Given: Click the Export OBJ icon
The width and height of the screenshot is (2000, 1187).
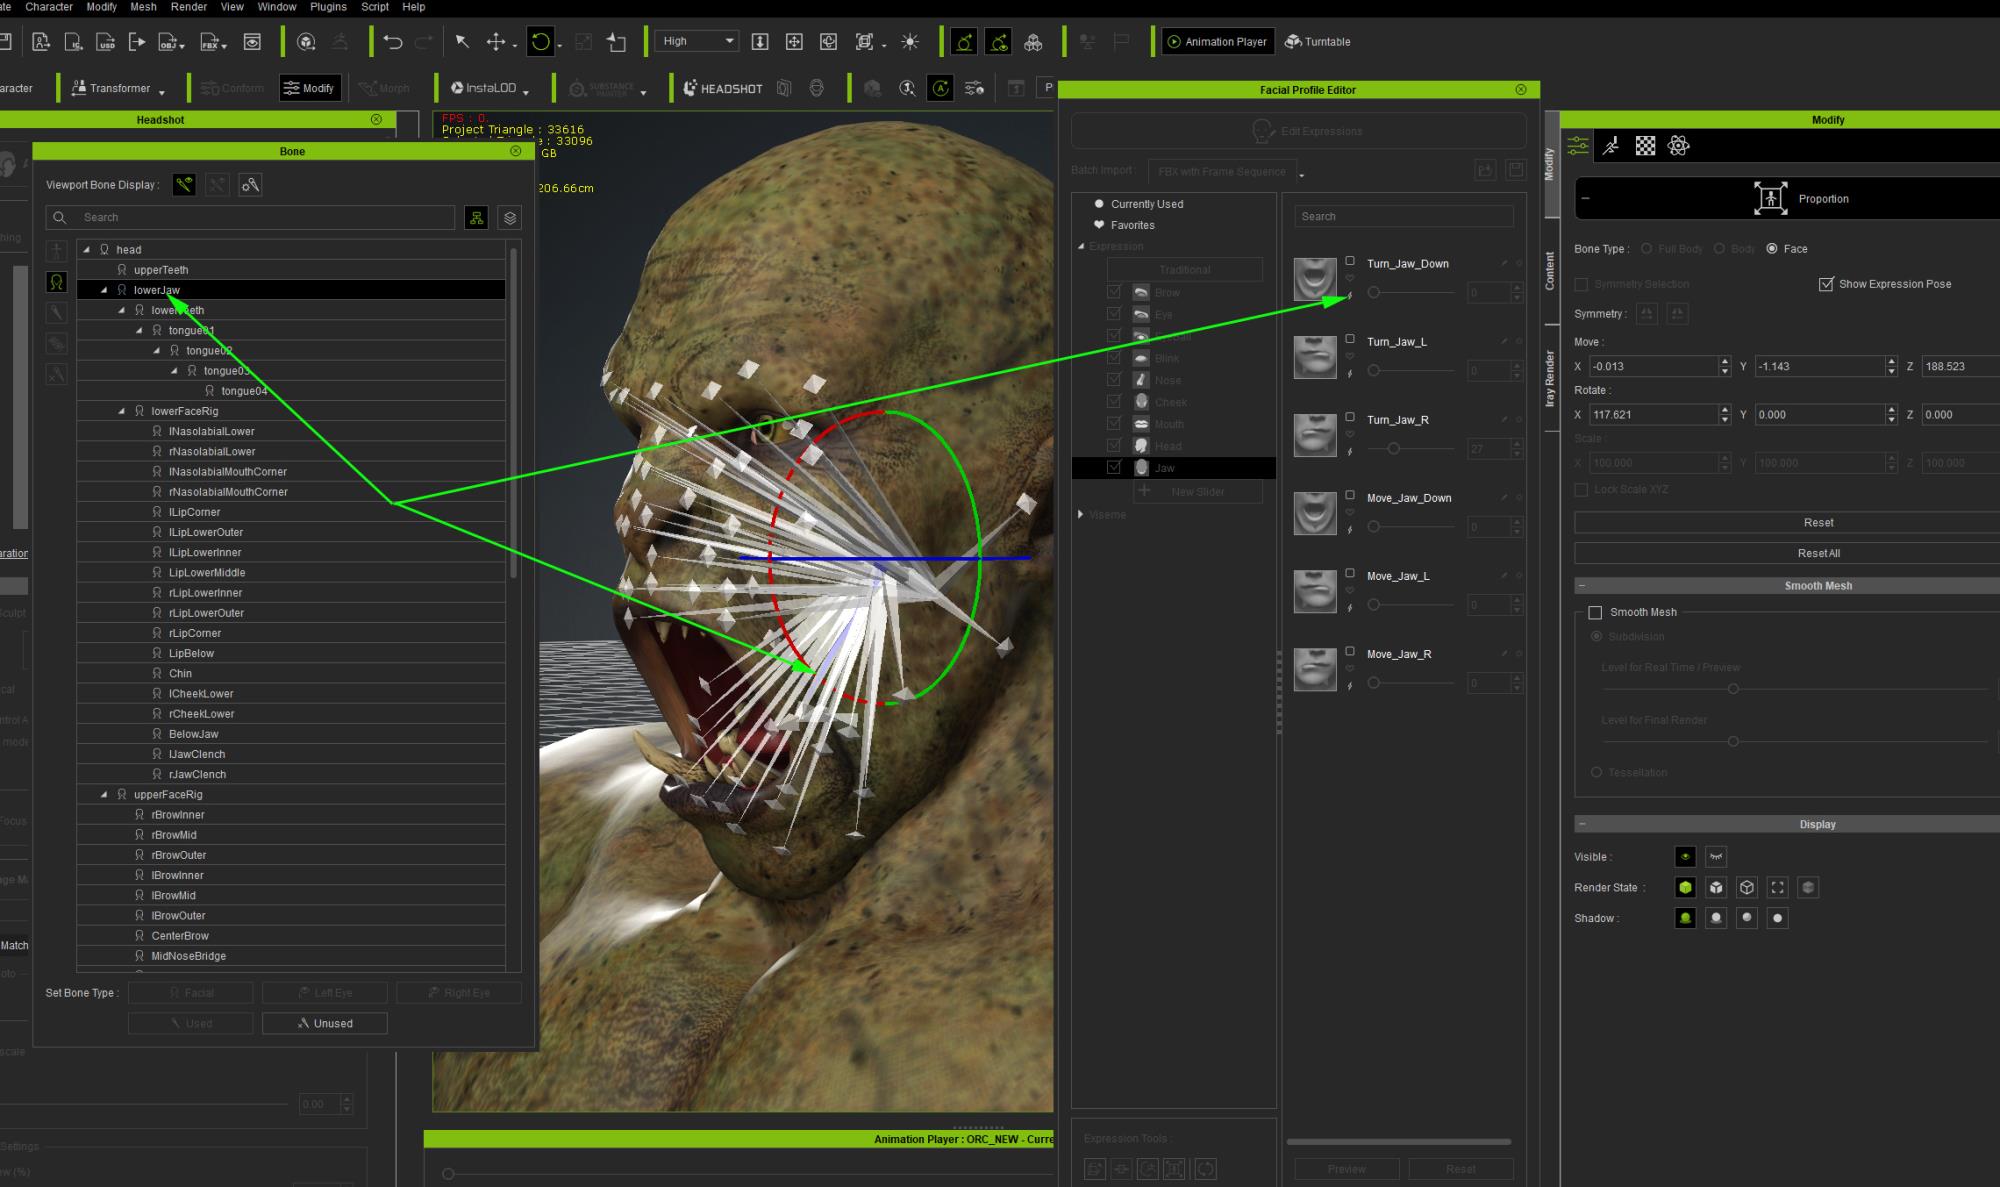Looking at the screenshot, I should [168, 42].
